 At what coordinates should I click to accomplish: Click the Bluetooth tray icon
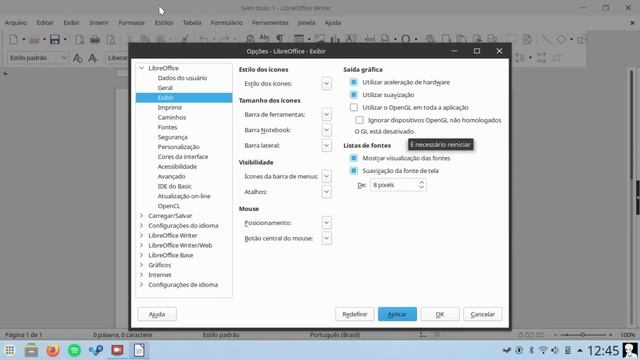[531, 350]
